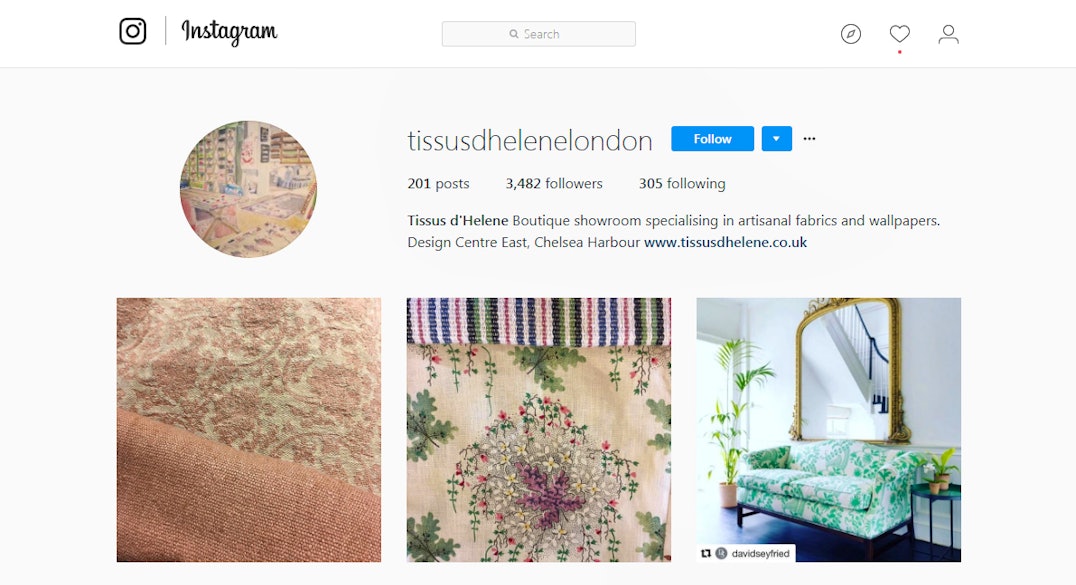Open the floral embroidered fabric post

point(539,430)
